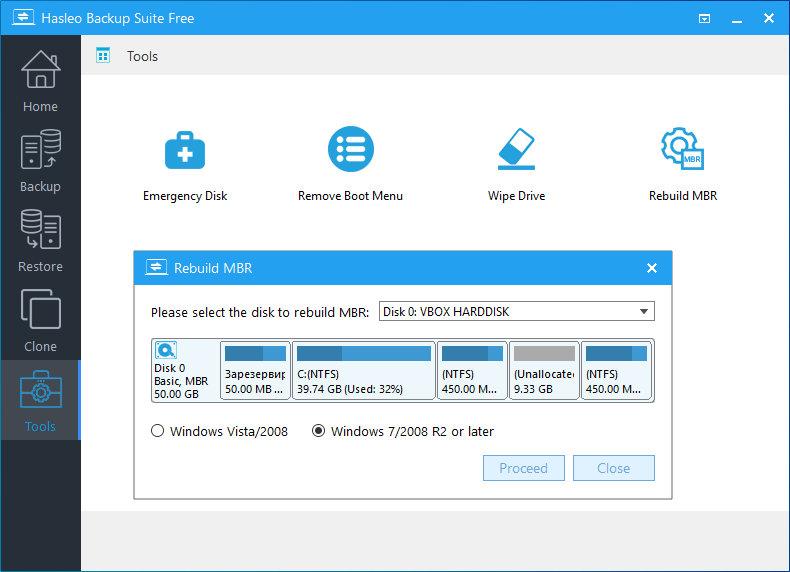Click the Close button in dialog

tap(613, 468)
